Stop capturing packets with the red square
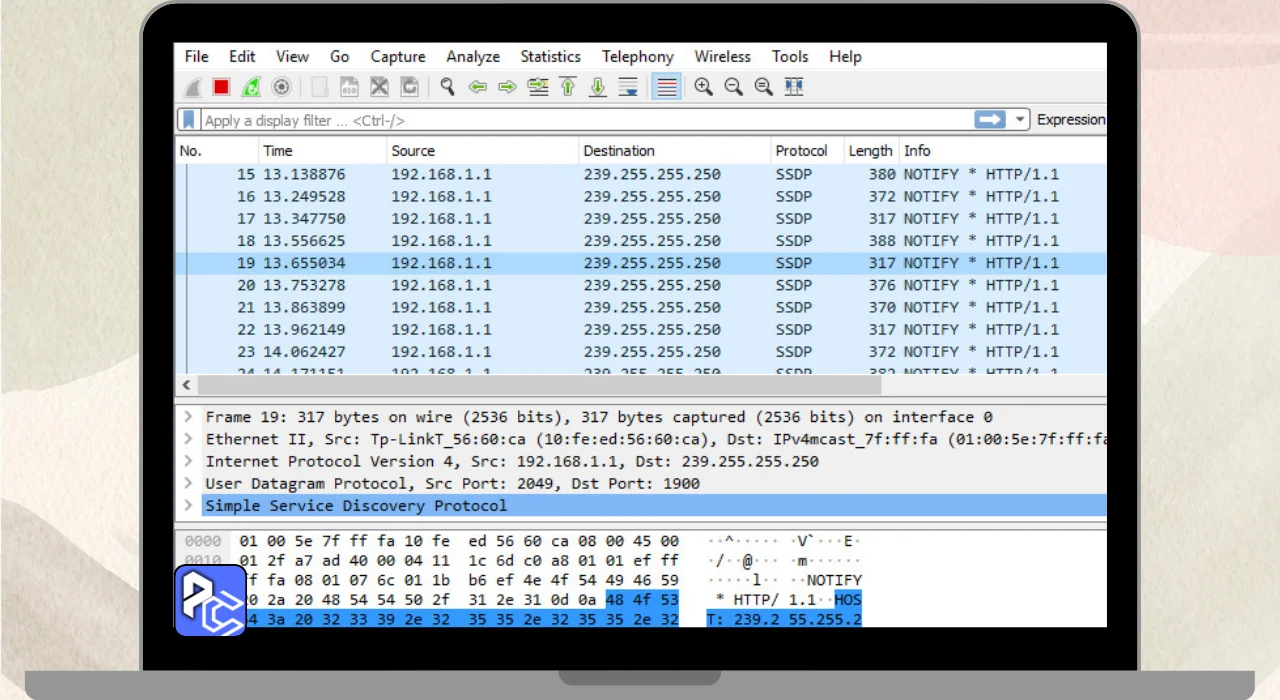 (x=221, y=87)
